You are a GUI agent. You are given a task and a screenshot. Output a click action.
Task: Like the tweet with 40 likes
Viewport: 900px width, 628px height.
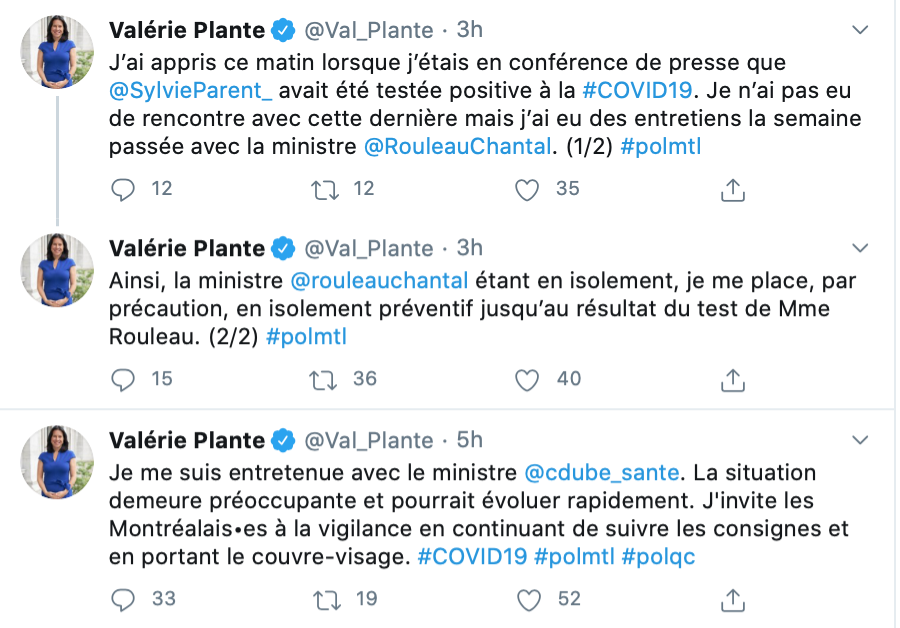pyautogui.click(x=527, y=379)
